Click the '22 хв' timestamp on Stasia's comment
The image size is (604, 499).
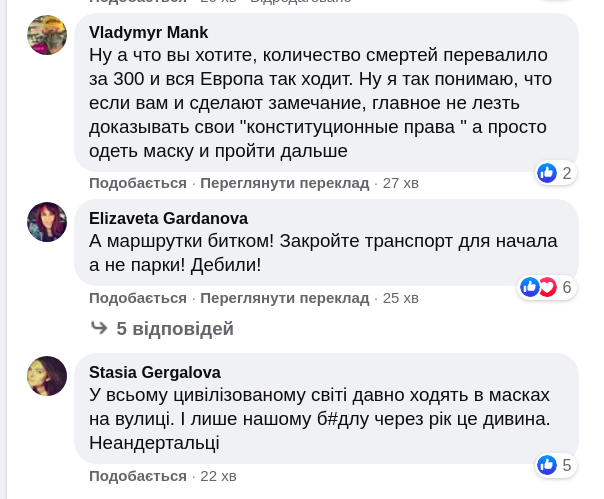tap(218, 475)
